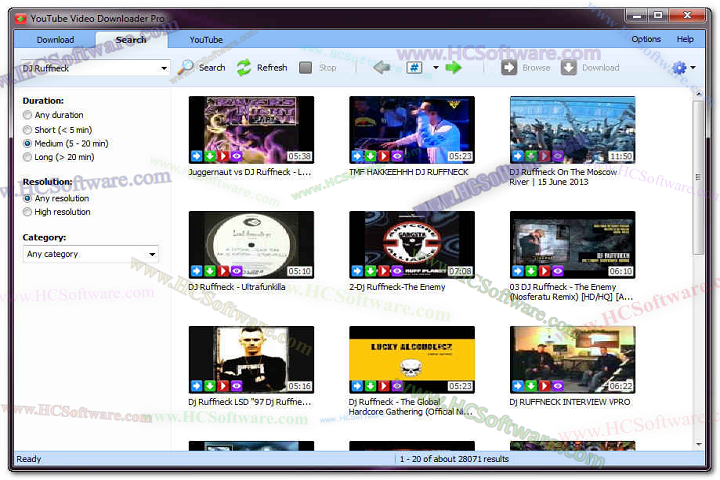Click '1 - 20 of about 28071 results' status

[x=454, y=459]
